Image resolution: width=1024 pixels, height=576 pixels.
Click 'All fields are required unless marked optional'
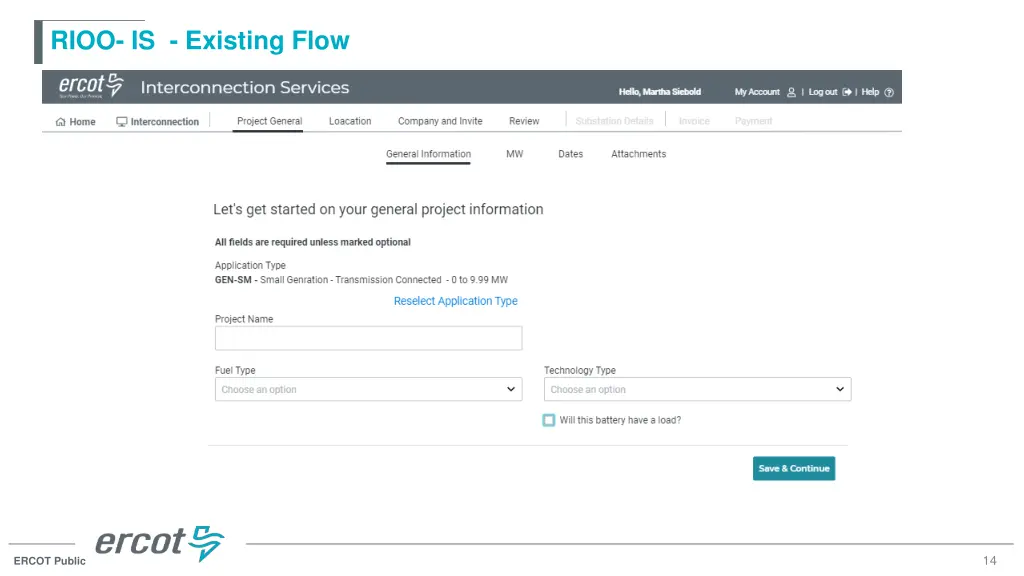(313, 242)
